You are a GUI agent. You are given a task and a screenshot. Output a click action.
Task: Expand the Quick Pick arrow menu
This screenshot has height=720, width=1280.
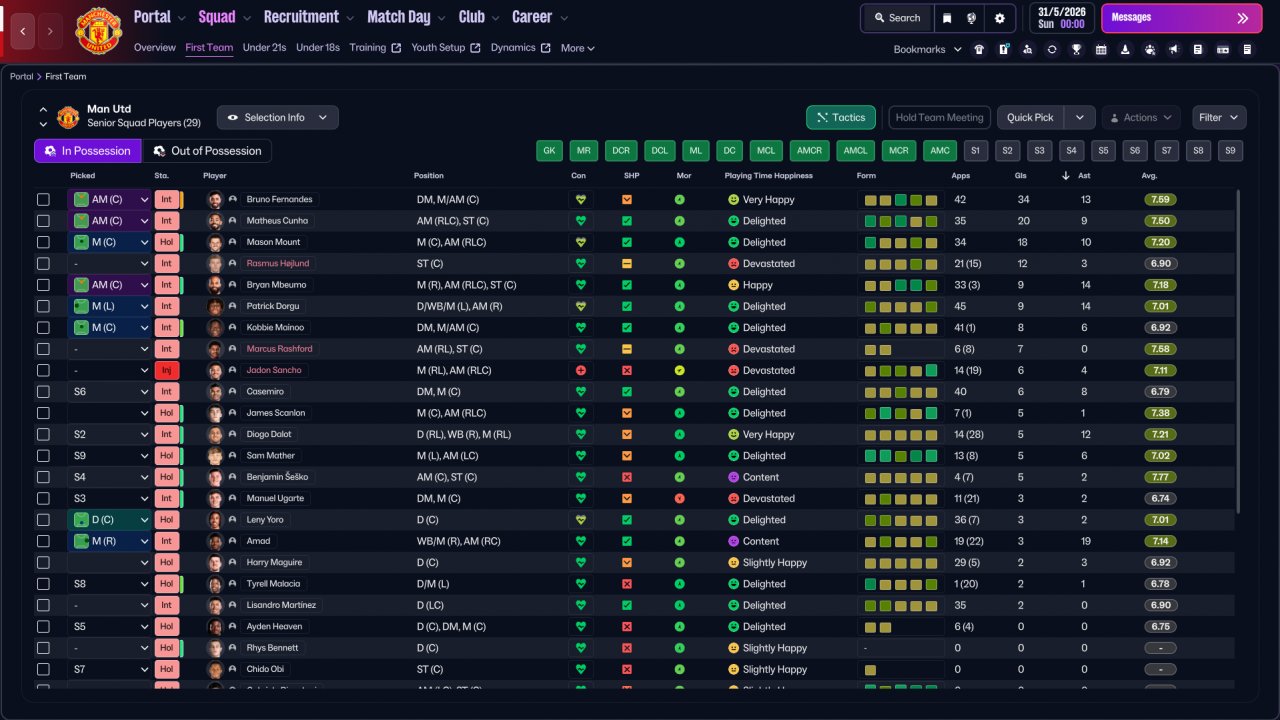pos(1080,118)
